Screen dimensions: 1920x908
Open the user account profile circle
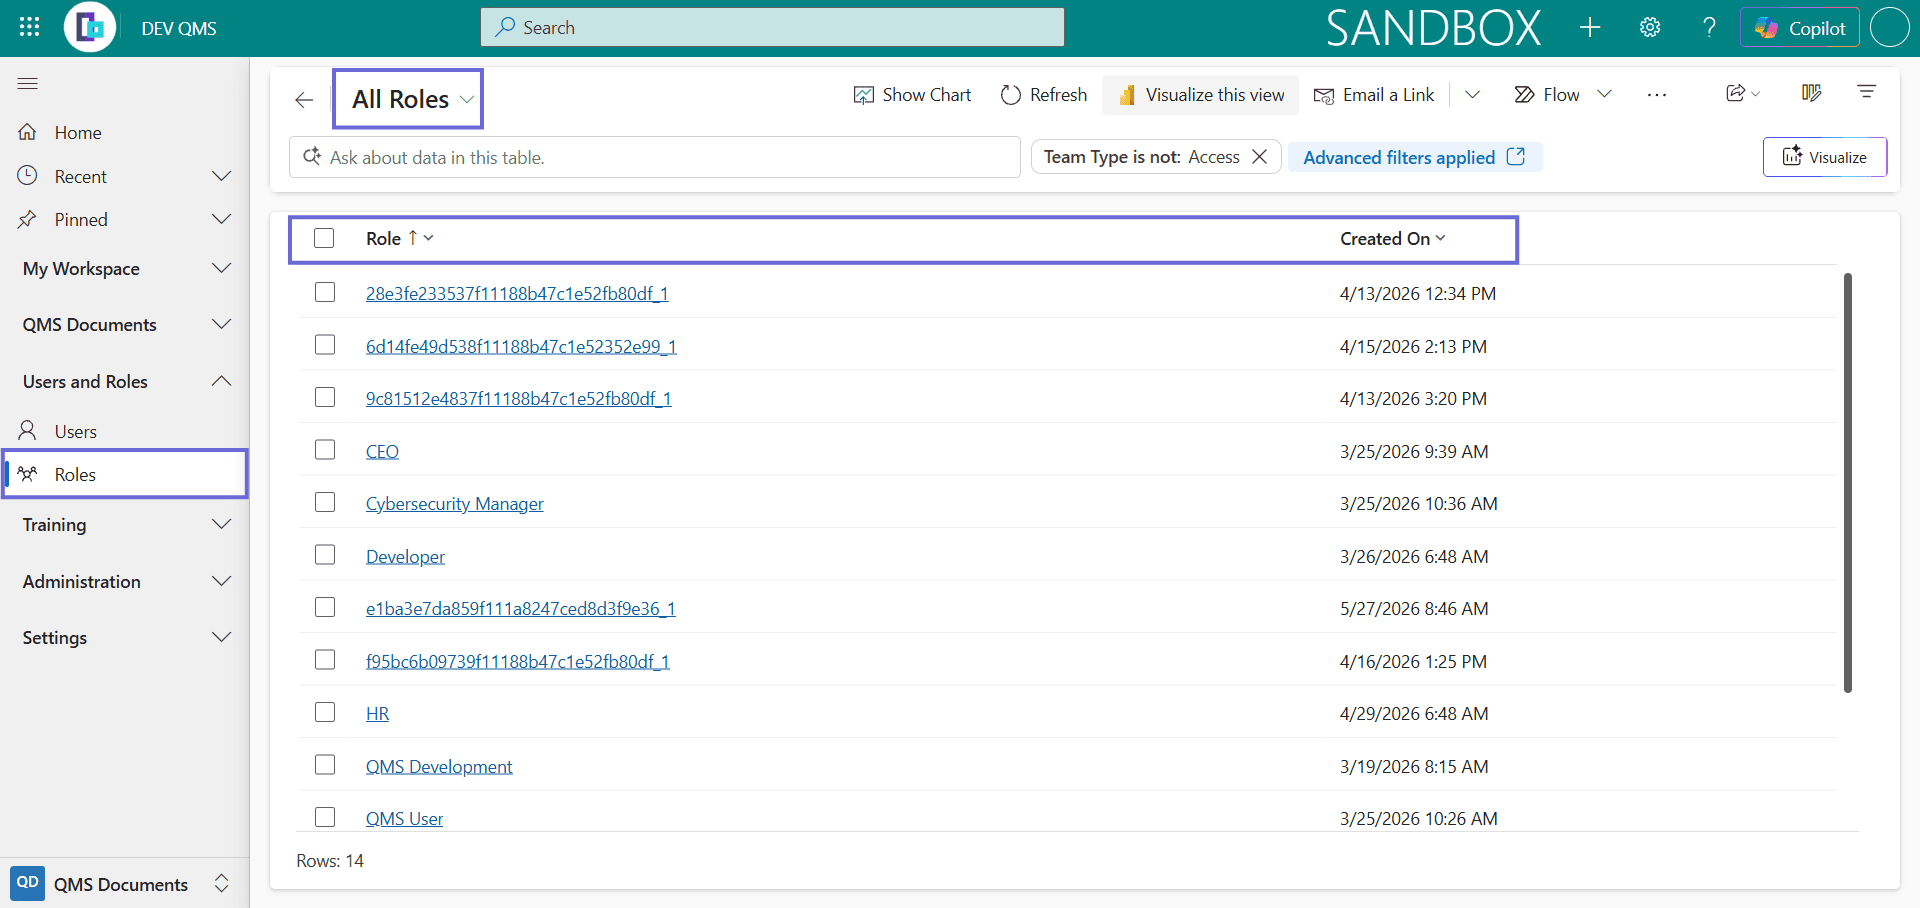1890,27
